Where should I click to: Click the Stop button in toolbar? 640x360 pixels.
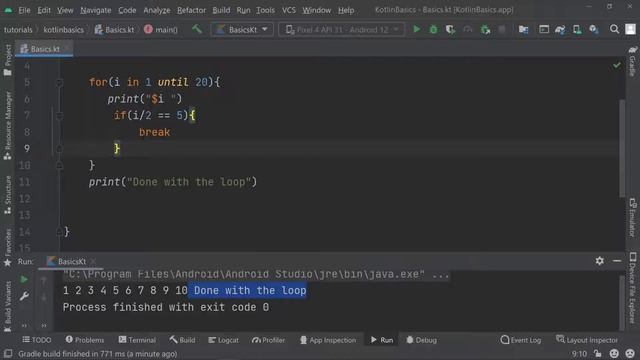coord(502,29)
